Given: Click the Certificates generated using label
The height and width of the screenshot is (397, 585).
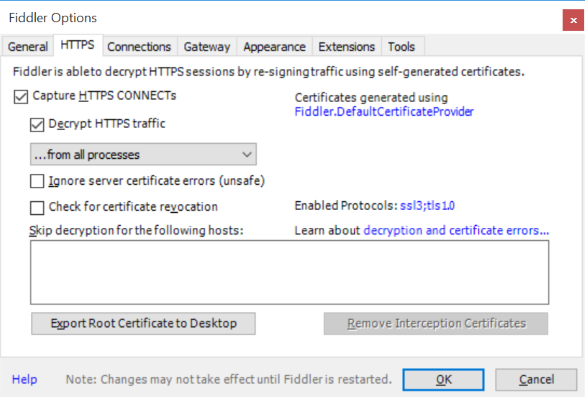Looking at the screenshot, I should coord(371,98).
